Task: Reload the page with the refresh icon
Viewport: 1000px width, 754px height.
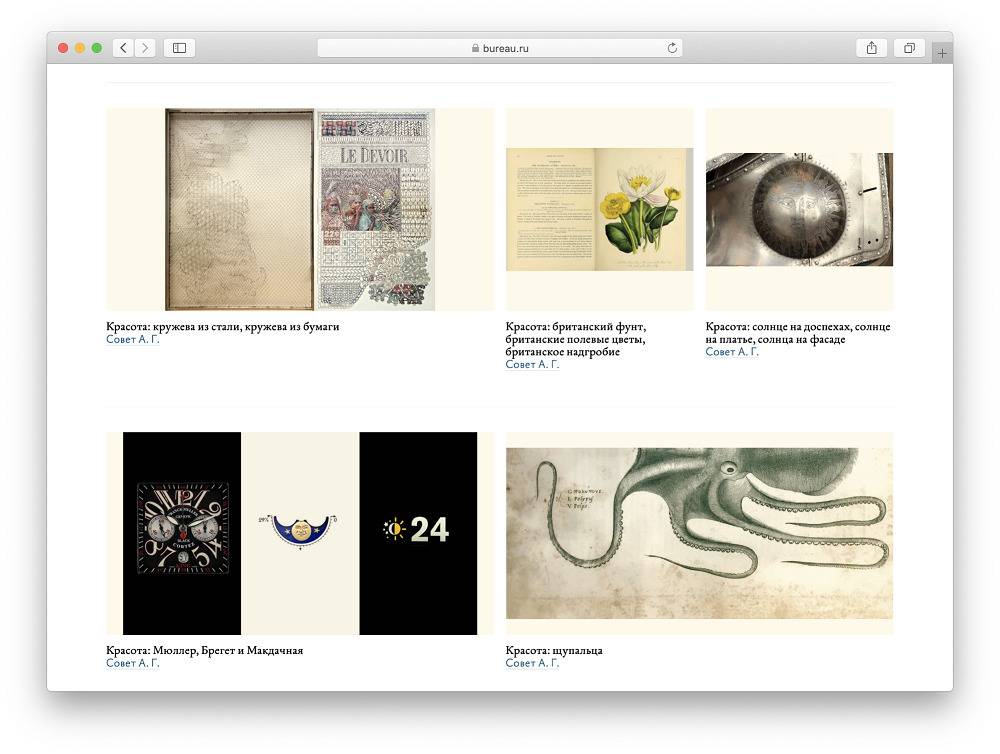Action: [x=672, y=48]
